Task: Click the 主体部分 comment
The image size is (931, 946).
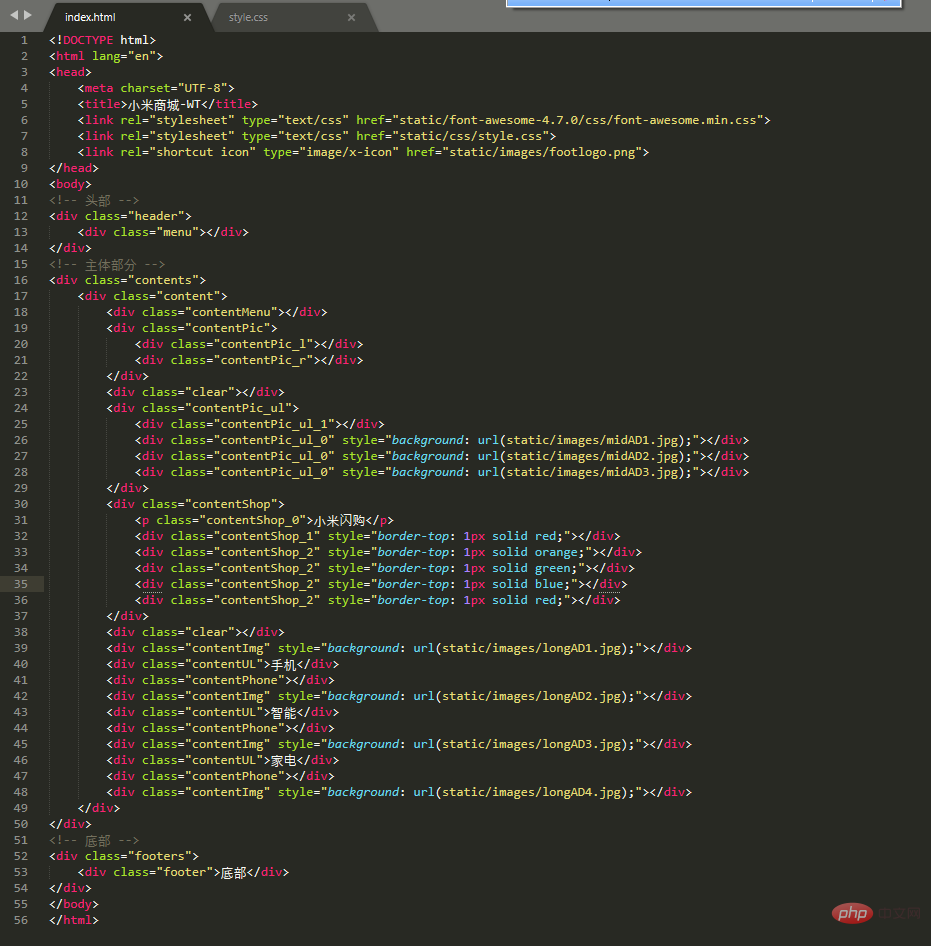Action: [x=107, y=264]
